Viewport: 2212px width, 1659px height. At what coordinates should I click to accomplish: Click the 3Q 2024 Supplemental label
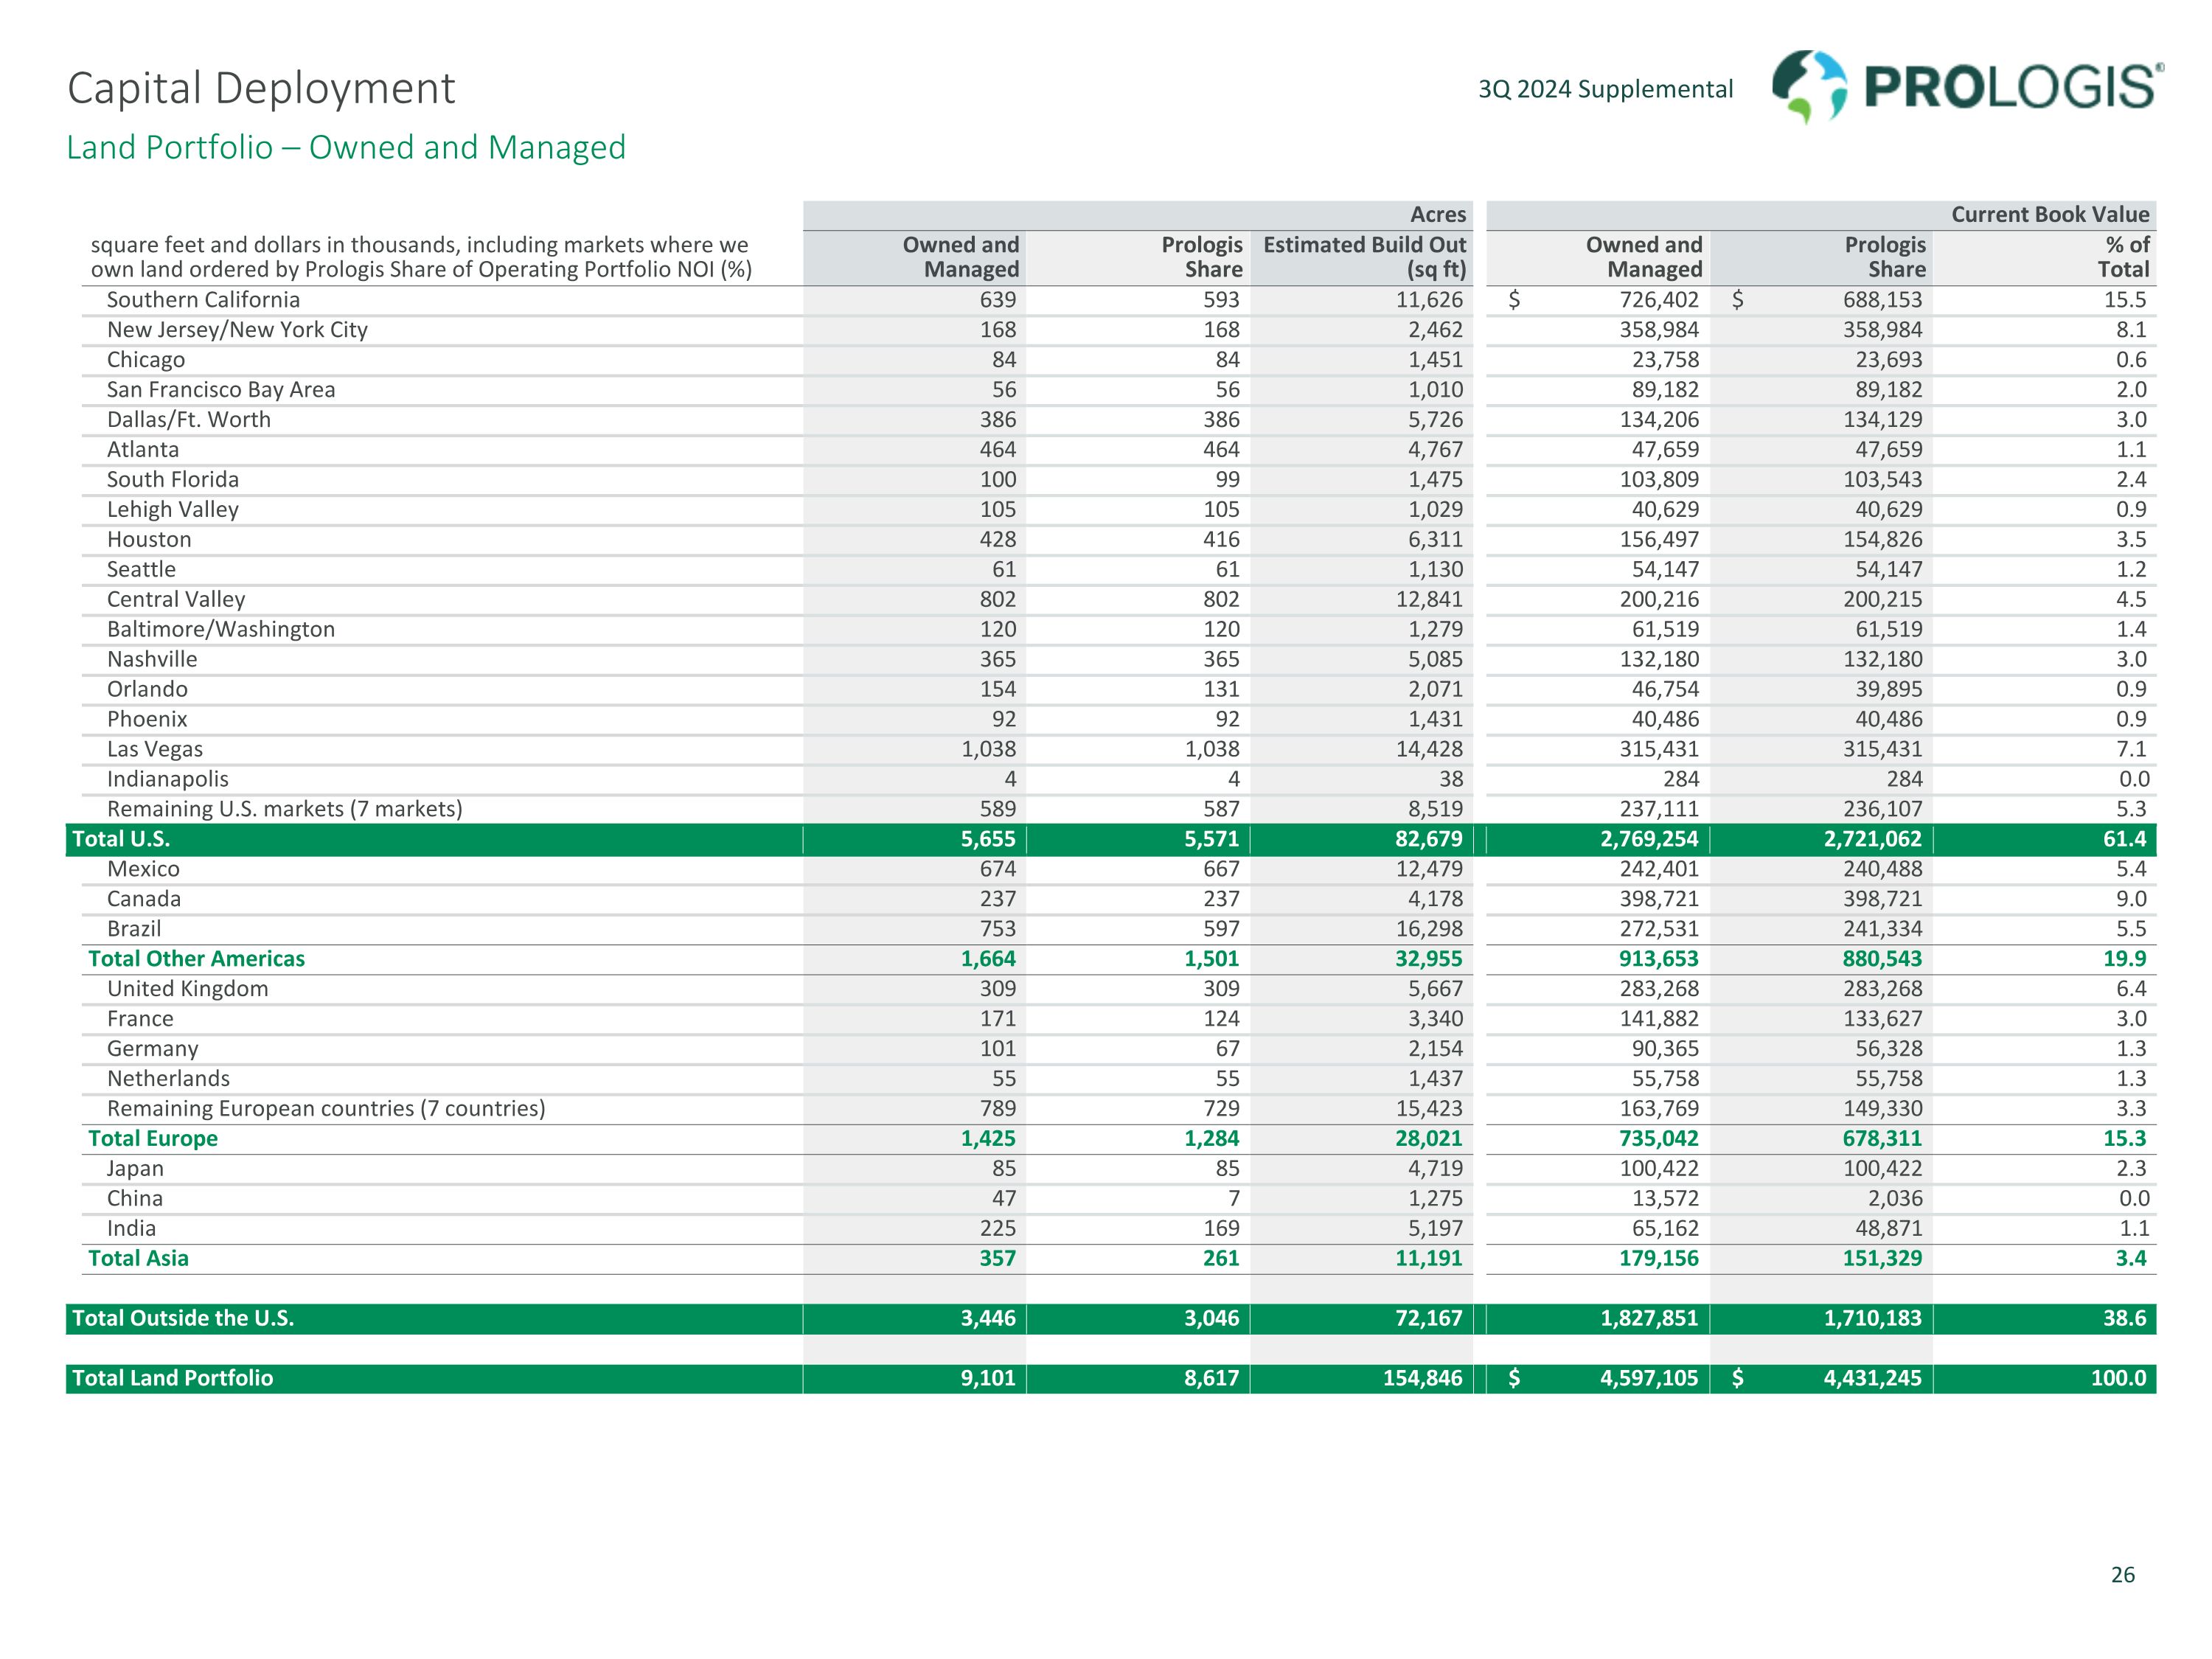pos(1605,90)
